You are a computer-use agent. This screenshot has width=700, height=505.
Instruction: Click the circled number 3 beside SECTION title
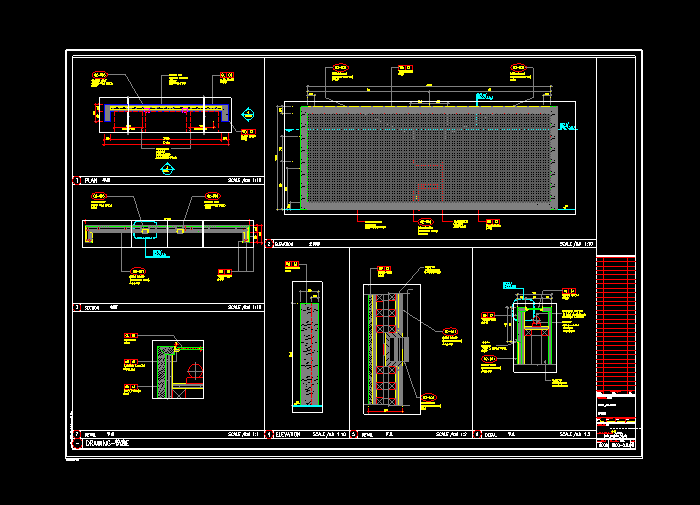[77, 307]
